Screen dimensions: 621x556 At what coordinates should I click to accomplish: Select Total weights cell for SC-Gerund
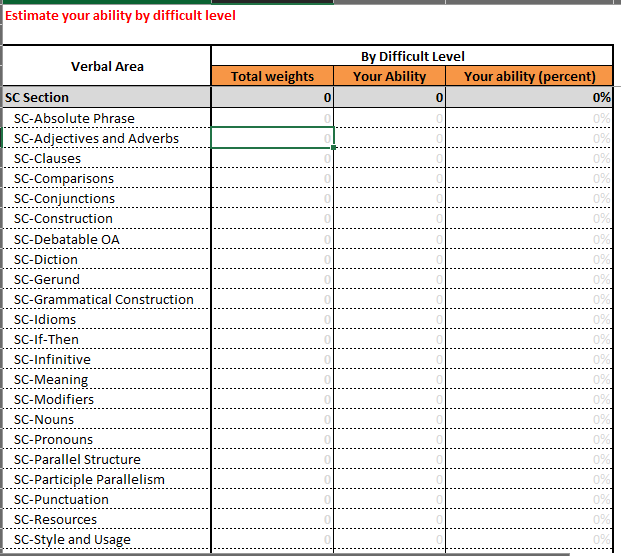click(x=272, y=279)
